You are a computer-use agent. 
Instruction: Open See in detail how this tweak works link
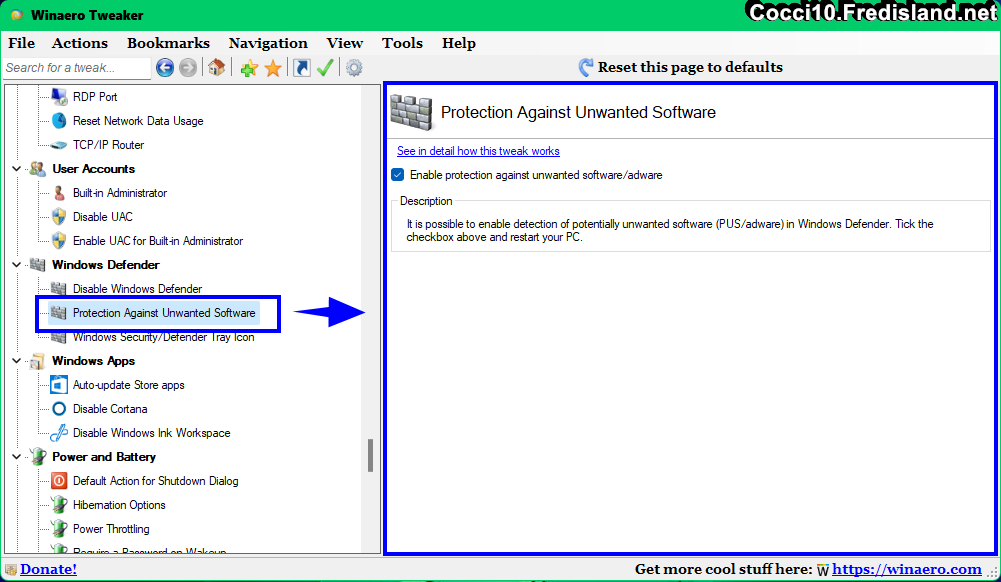(478, 151)
